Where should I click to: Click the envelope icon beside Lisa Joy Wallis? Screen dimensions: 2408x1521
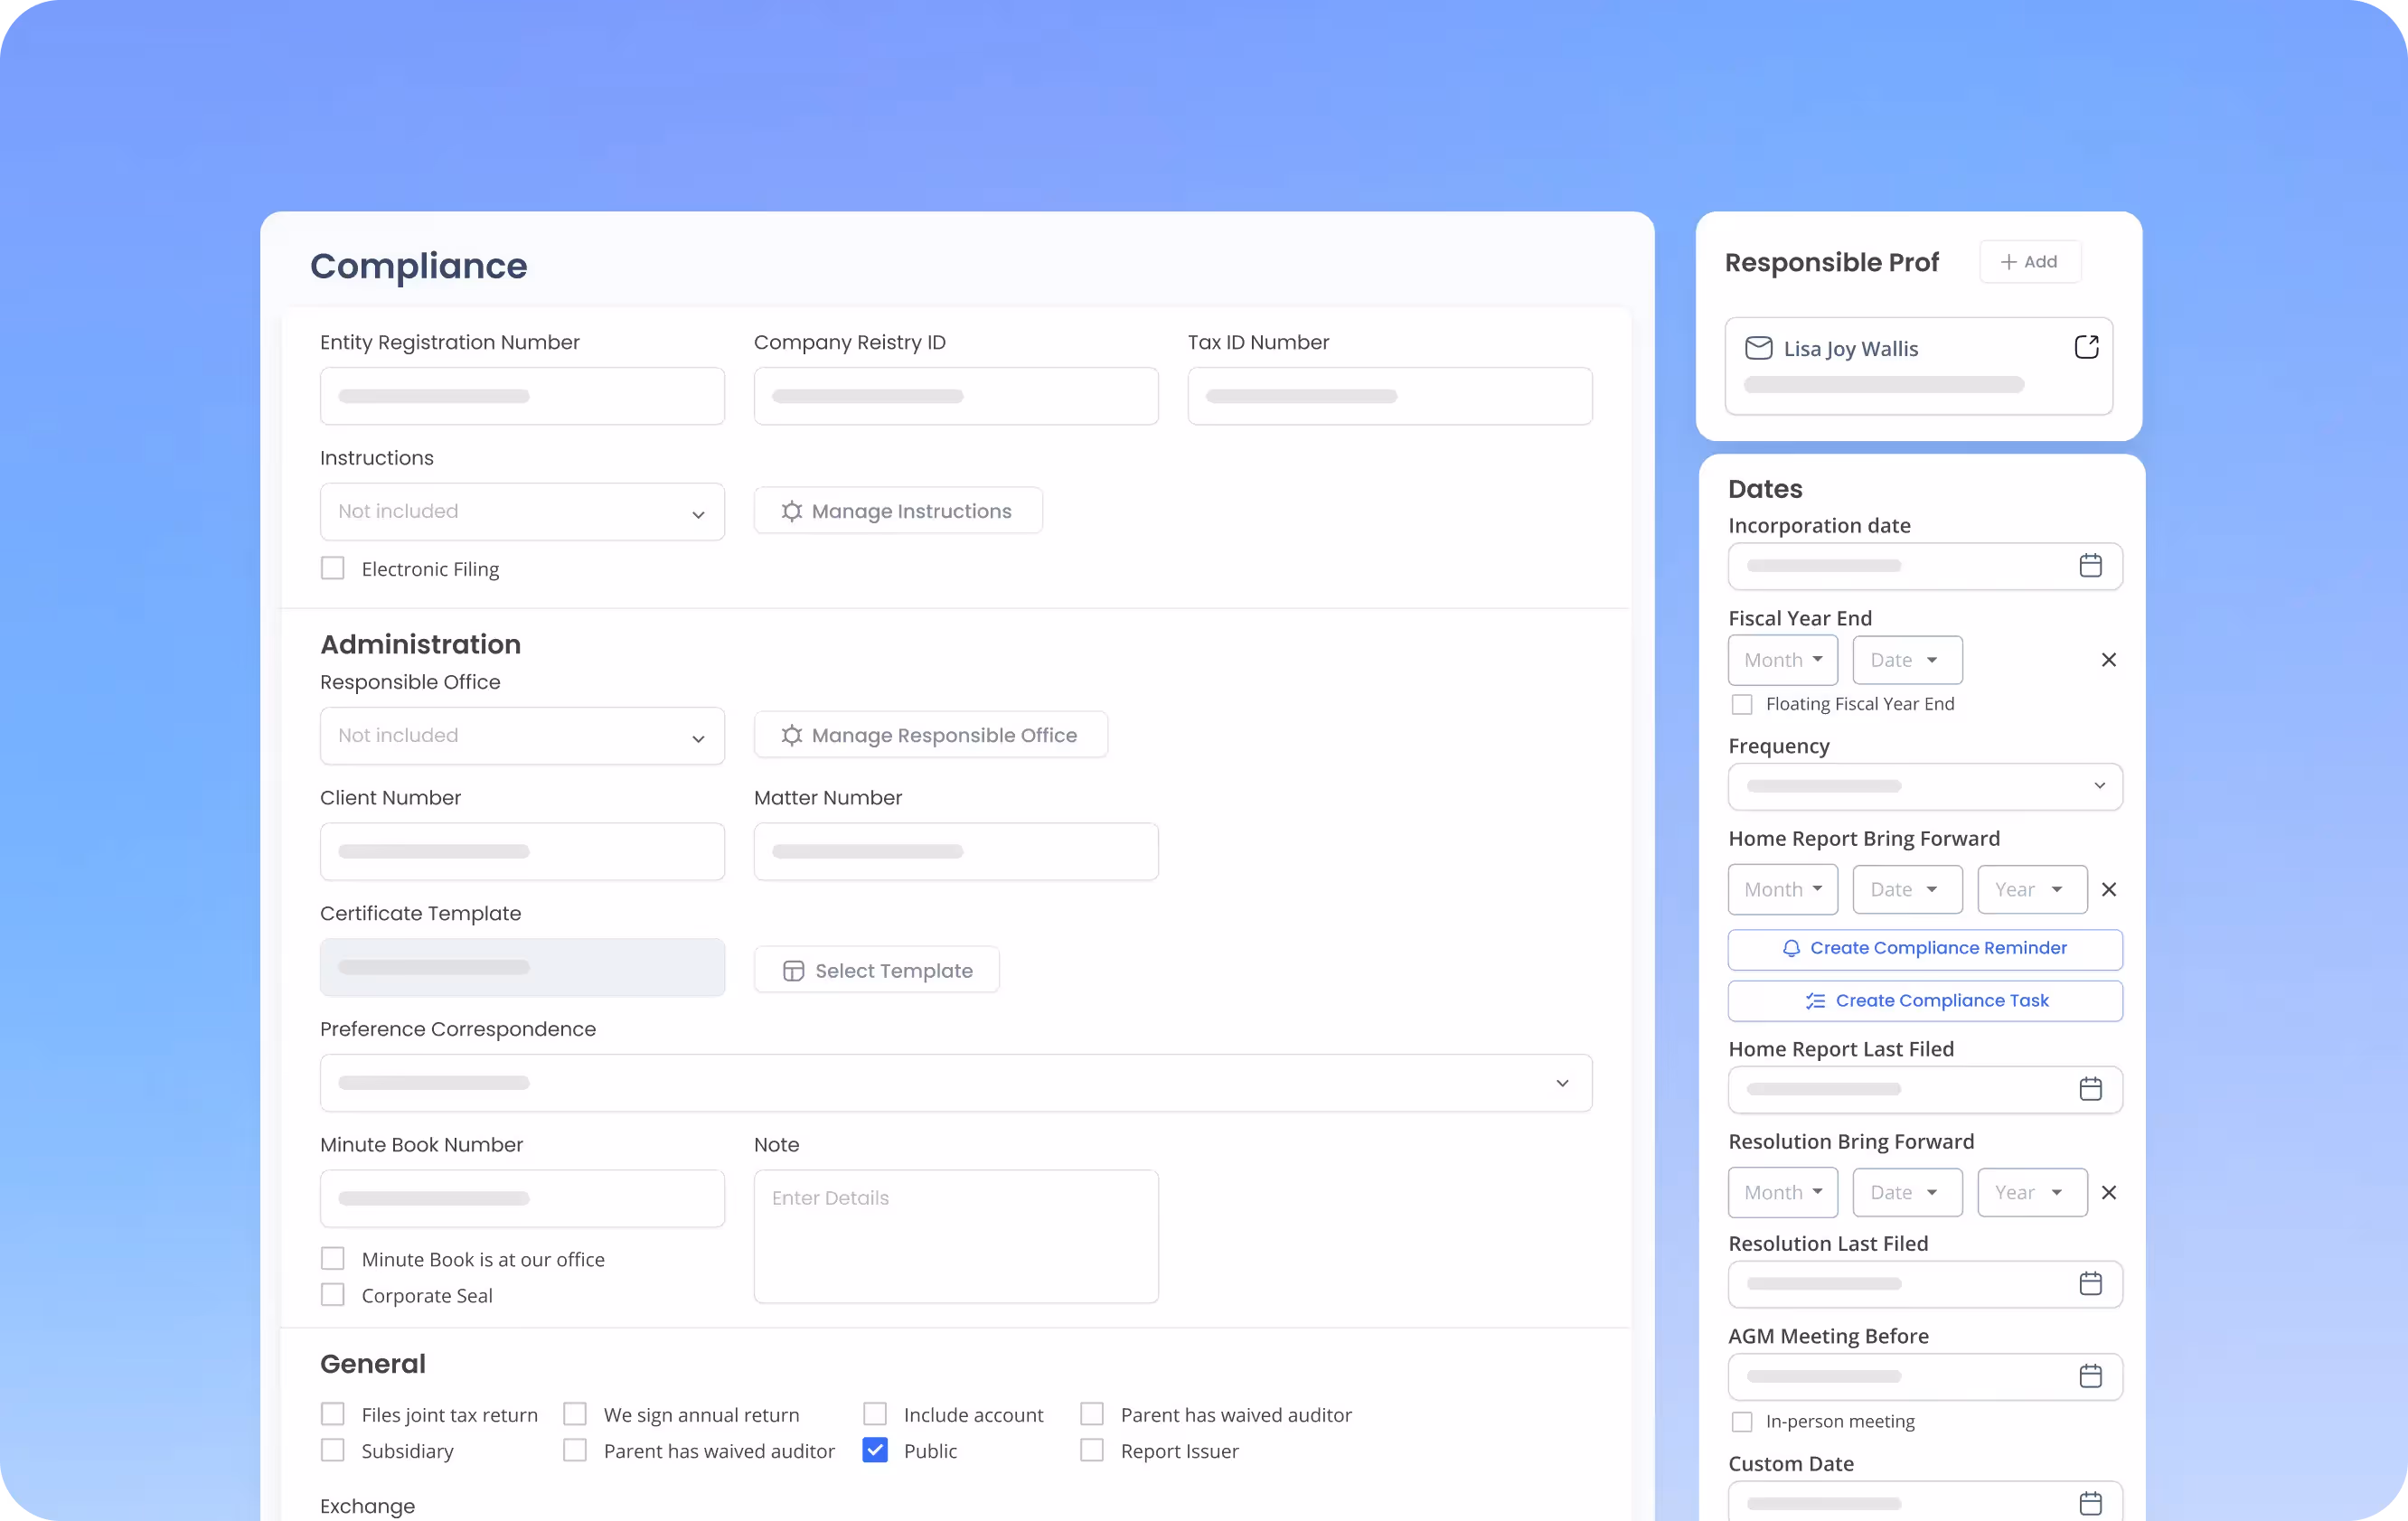pyautogui.click(x=1758, y=348)
